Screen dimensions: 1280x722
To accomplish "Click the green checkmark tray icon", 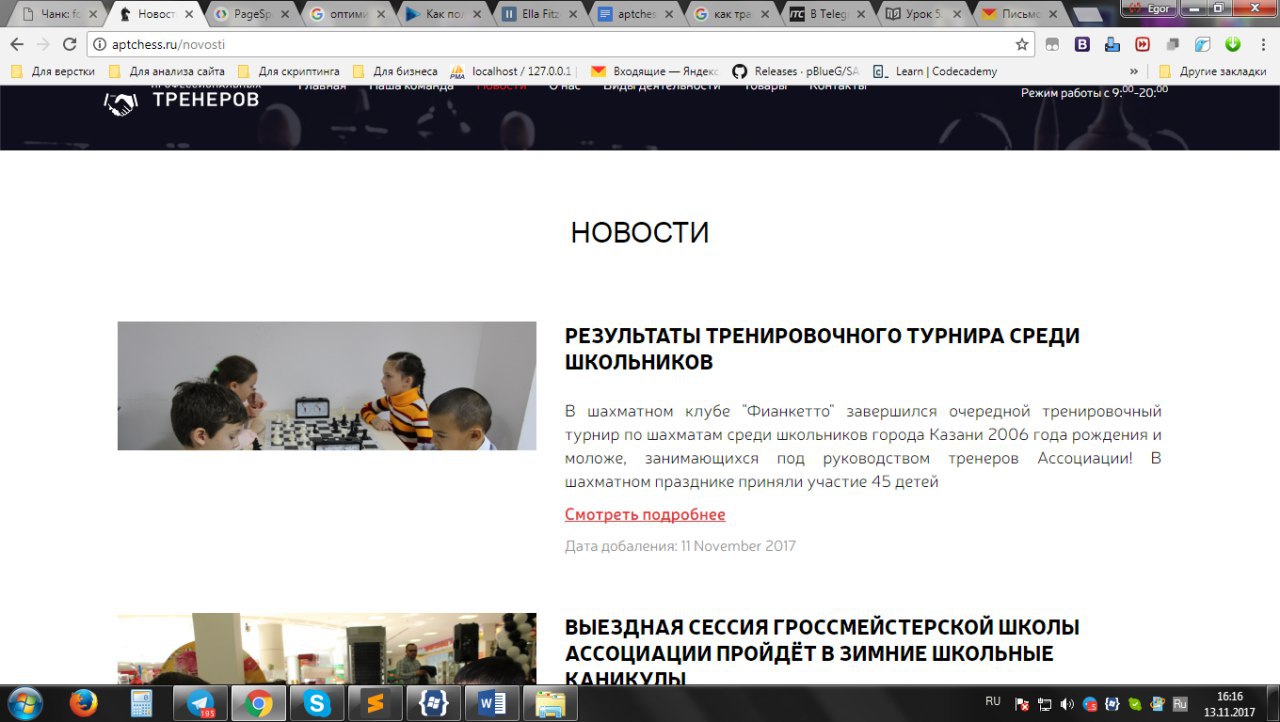I will [x=1135, y=704].
